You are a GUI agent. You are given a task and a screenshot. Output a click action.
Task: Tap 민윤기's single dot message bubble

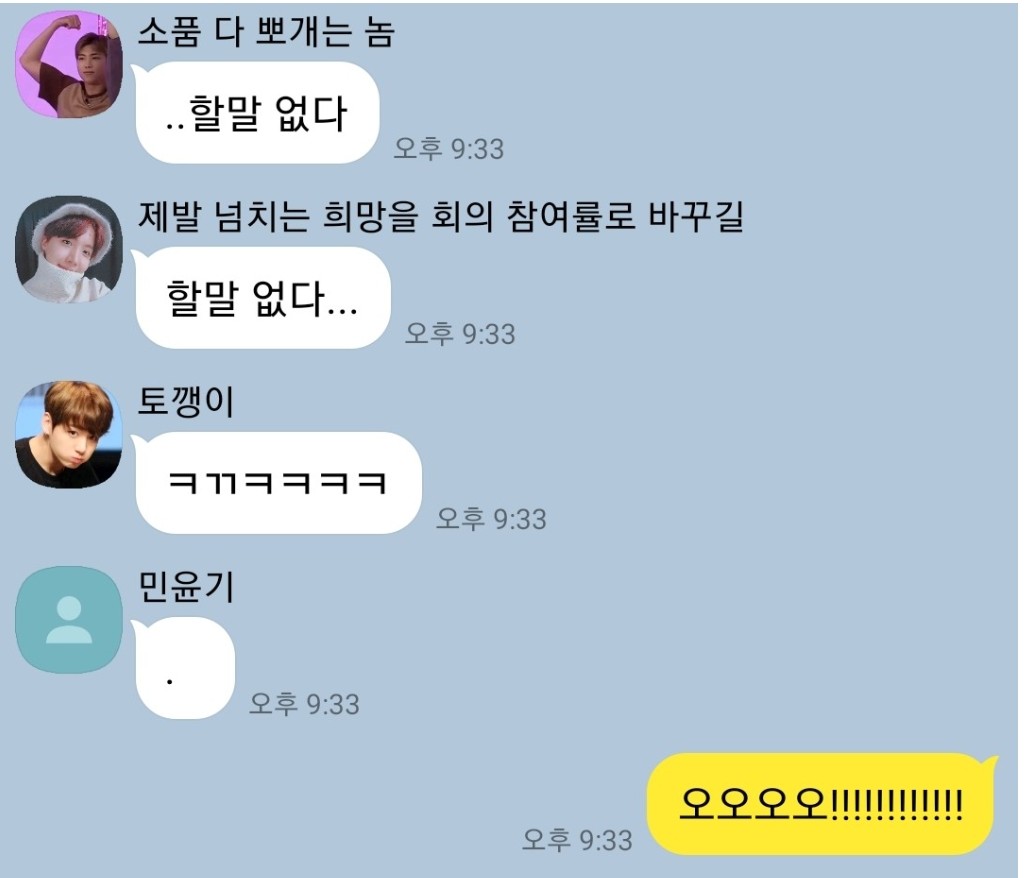[185, 668]
